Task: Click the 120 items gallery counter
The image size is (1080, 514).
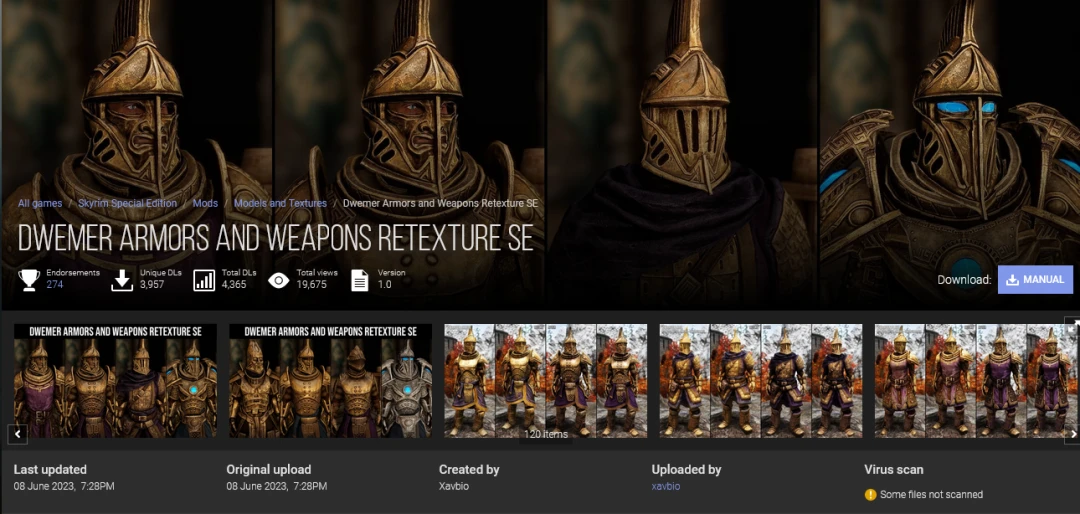Action: click(545, 434)
